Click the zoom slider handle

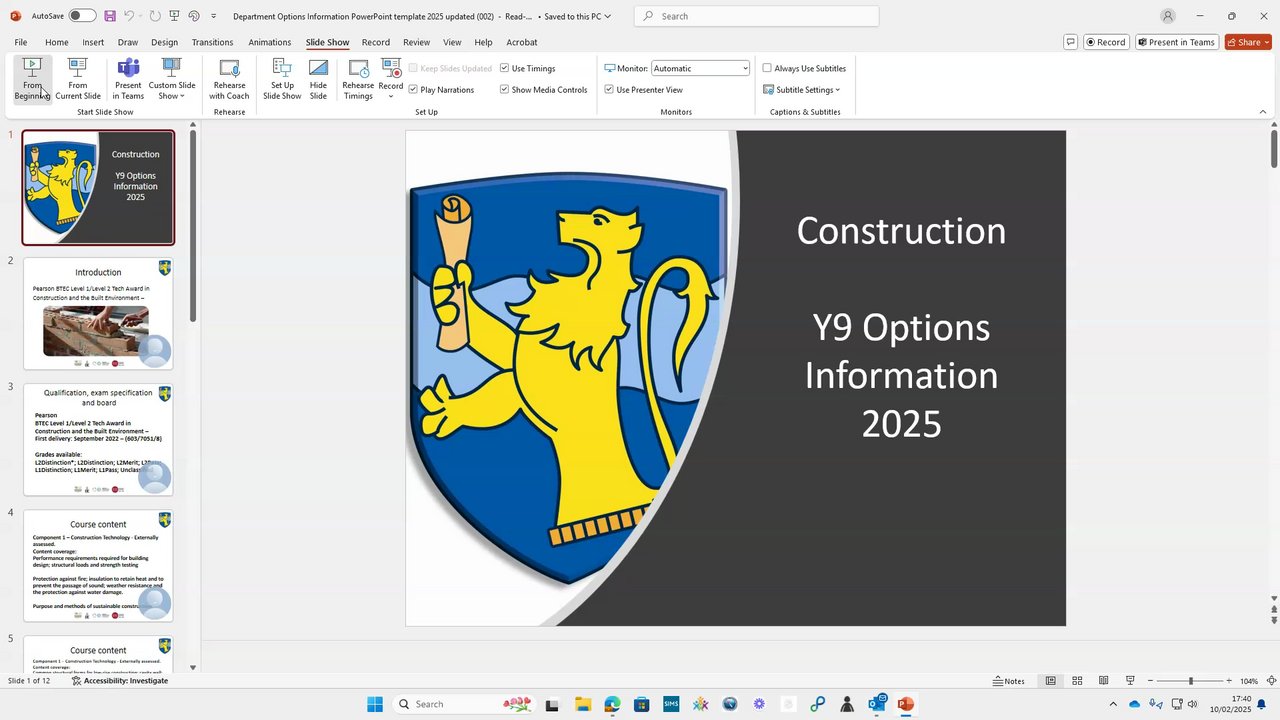(1190, 681)
